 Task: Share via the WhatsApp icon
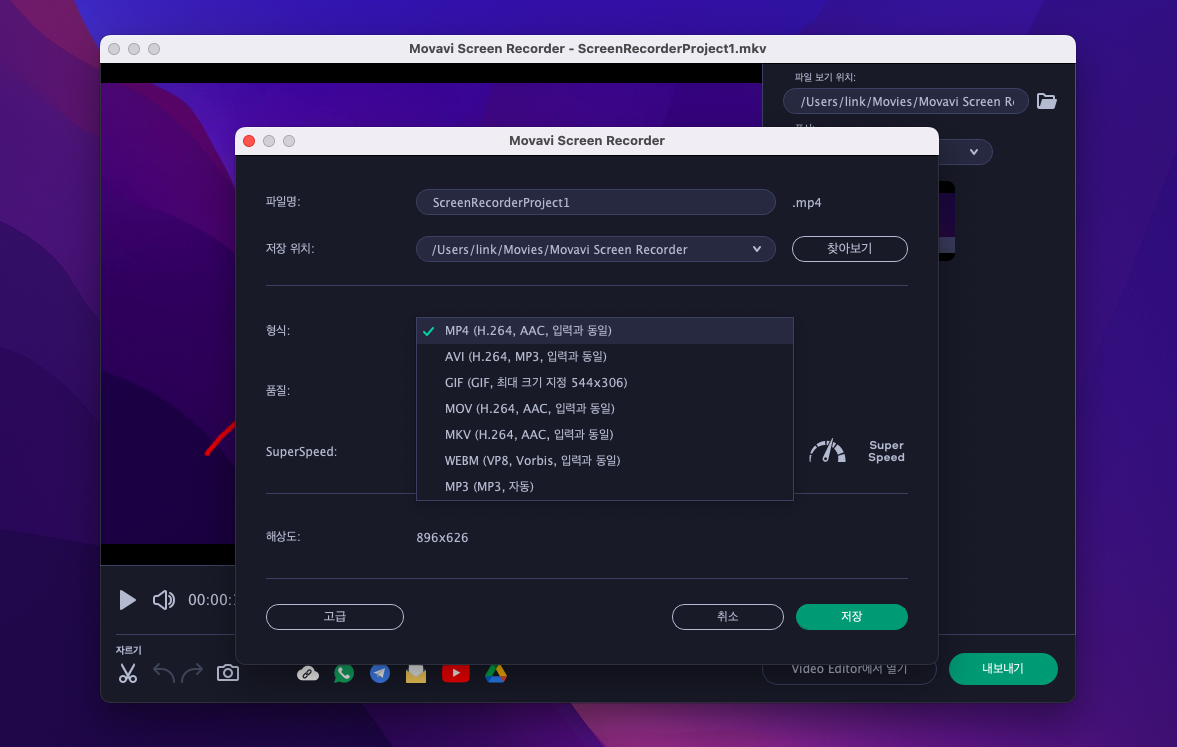point(344,673)
